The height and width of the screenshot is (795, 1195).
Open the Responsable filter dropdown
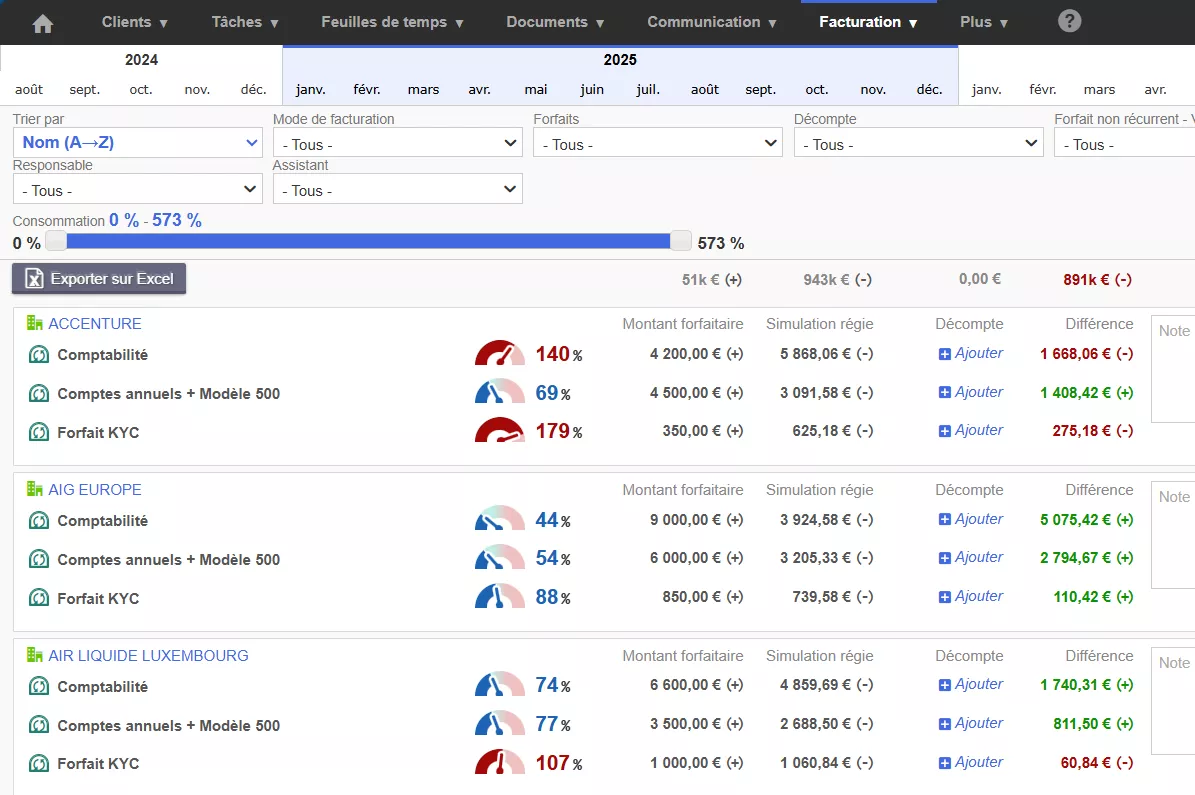(x=138, y=190)
